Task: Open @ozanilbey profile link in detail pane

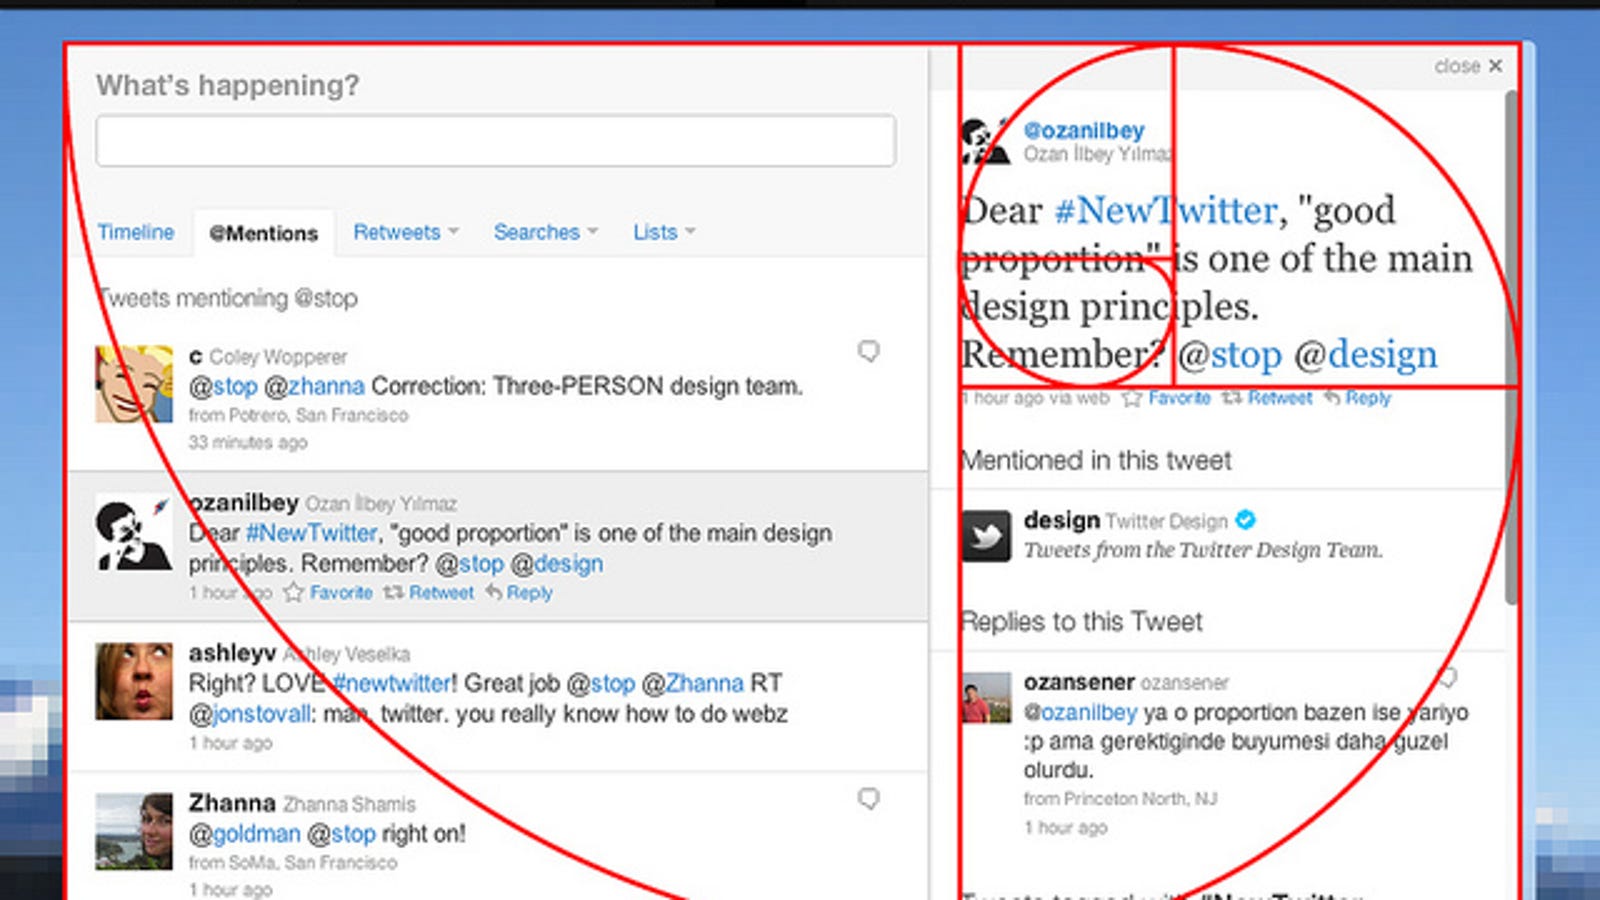Action: pos(1084,130)
